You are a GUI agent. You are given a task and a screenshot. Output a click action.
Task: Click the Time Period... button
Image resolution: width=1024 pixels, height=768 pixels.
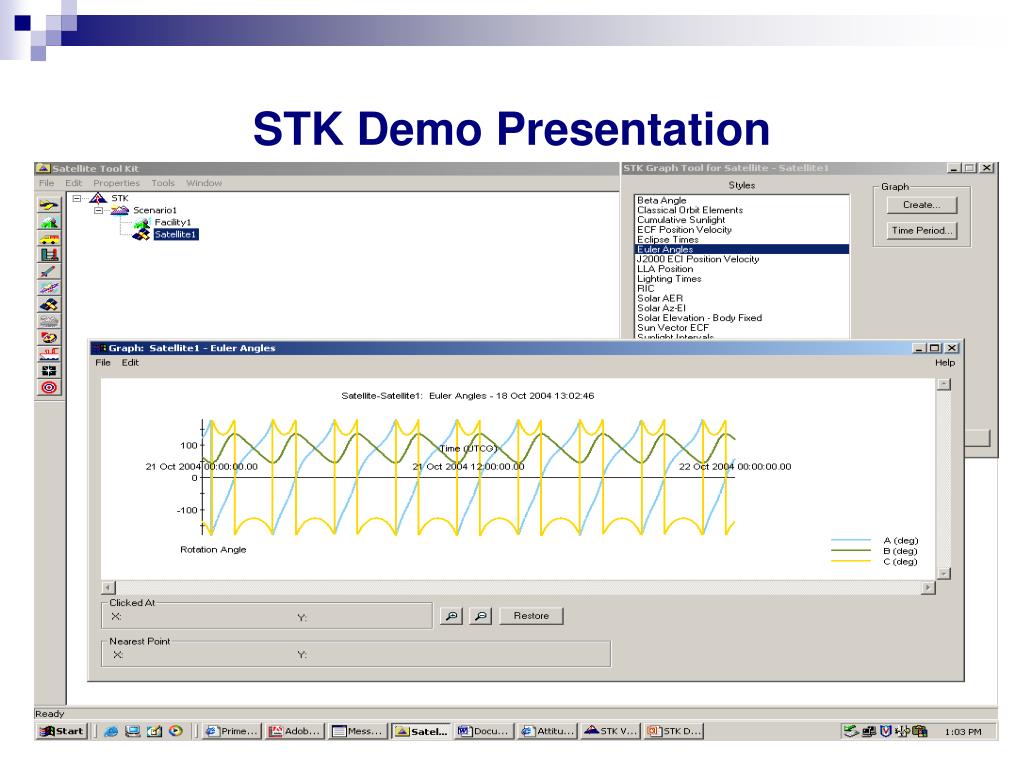921,231
